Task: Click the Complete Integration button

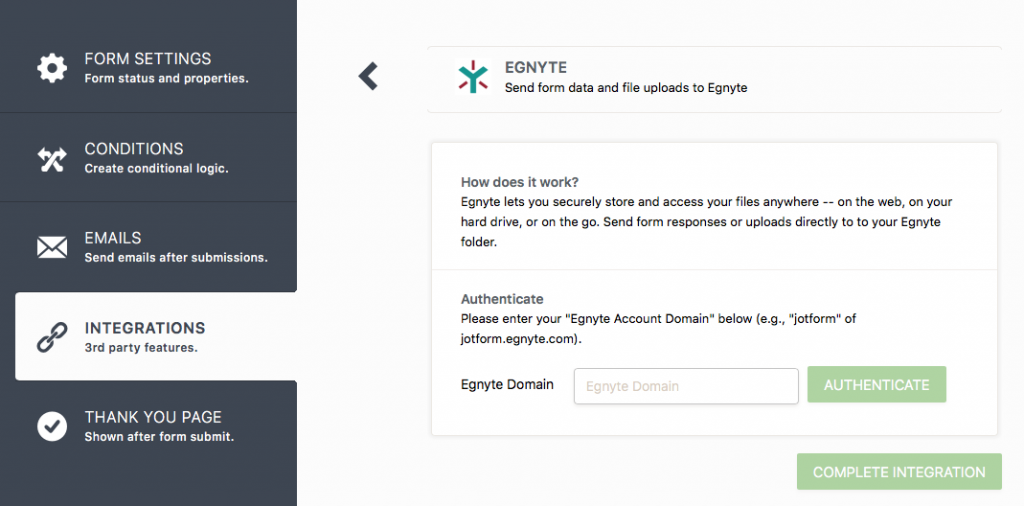Action: pyautogui.click(x=899, y=472)
